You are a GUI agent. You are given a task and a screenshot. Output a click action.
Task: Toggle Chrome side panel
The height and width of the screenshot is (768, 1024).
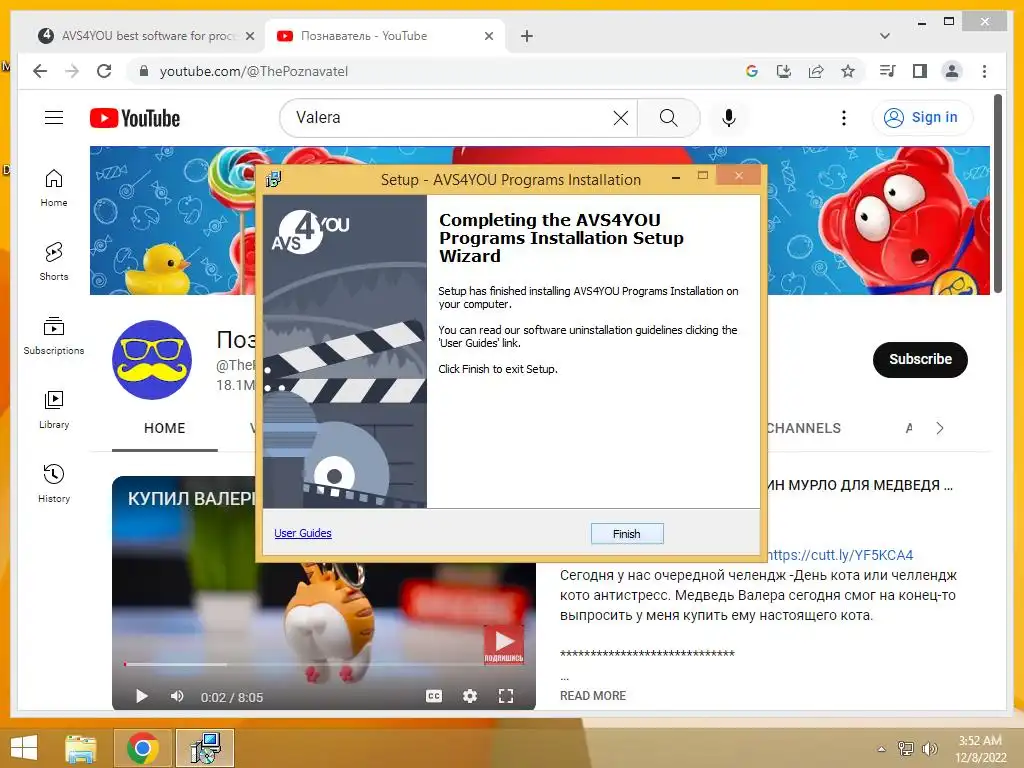coord(920,71)
